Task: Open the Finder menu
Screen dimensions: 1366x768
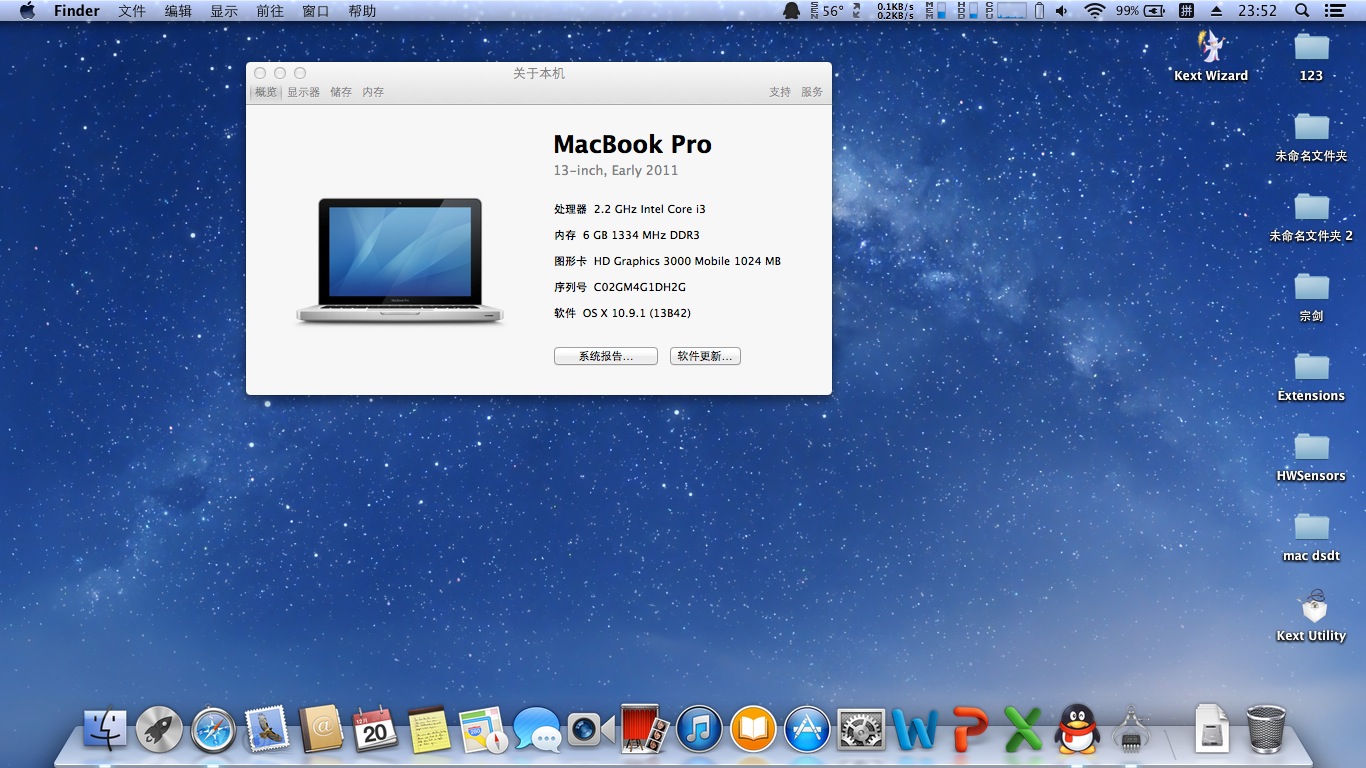Action: 77,11
